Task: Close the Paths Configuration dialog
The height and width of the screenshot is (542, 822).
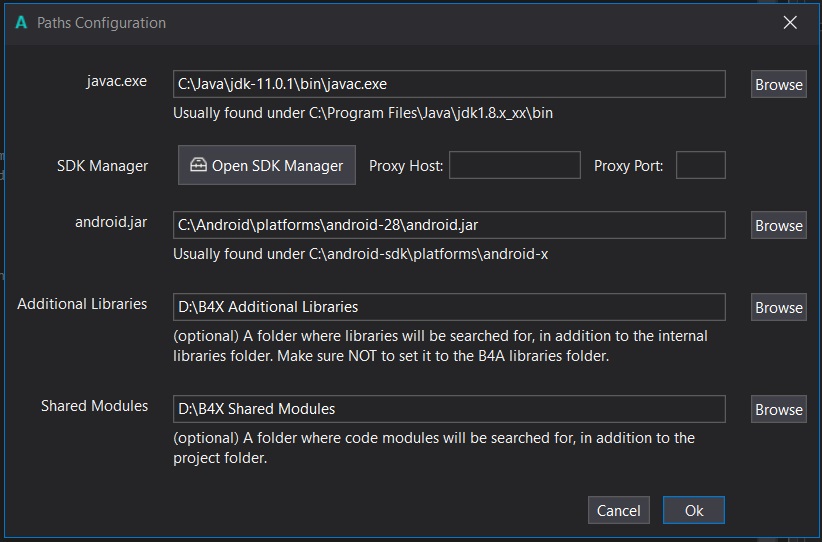Action: click(x=790, y=22)
